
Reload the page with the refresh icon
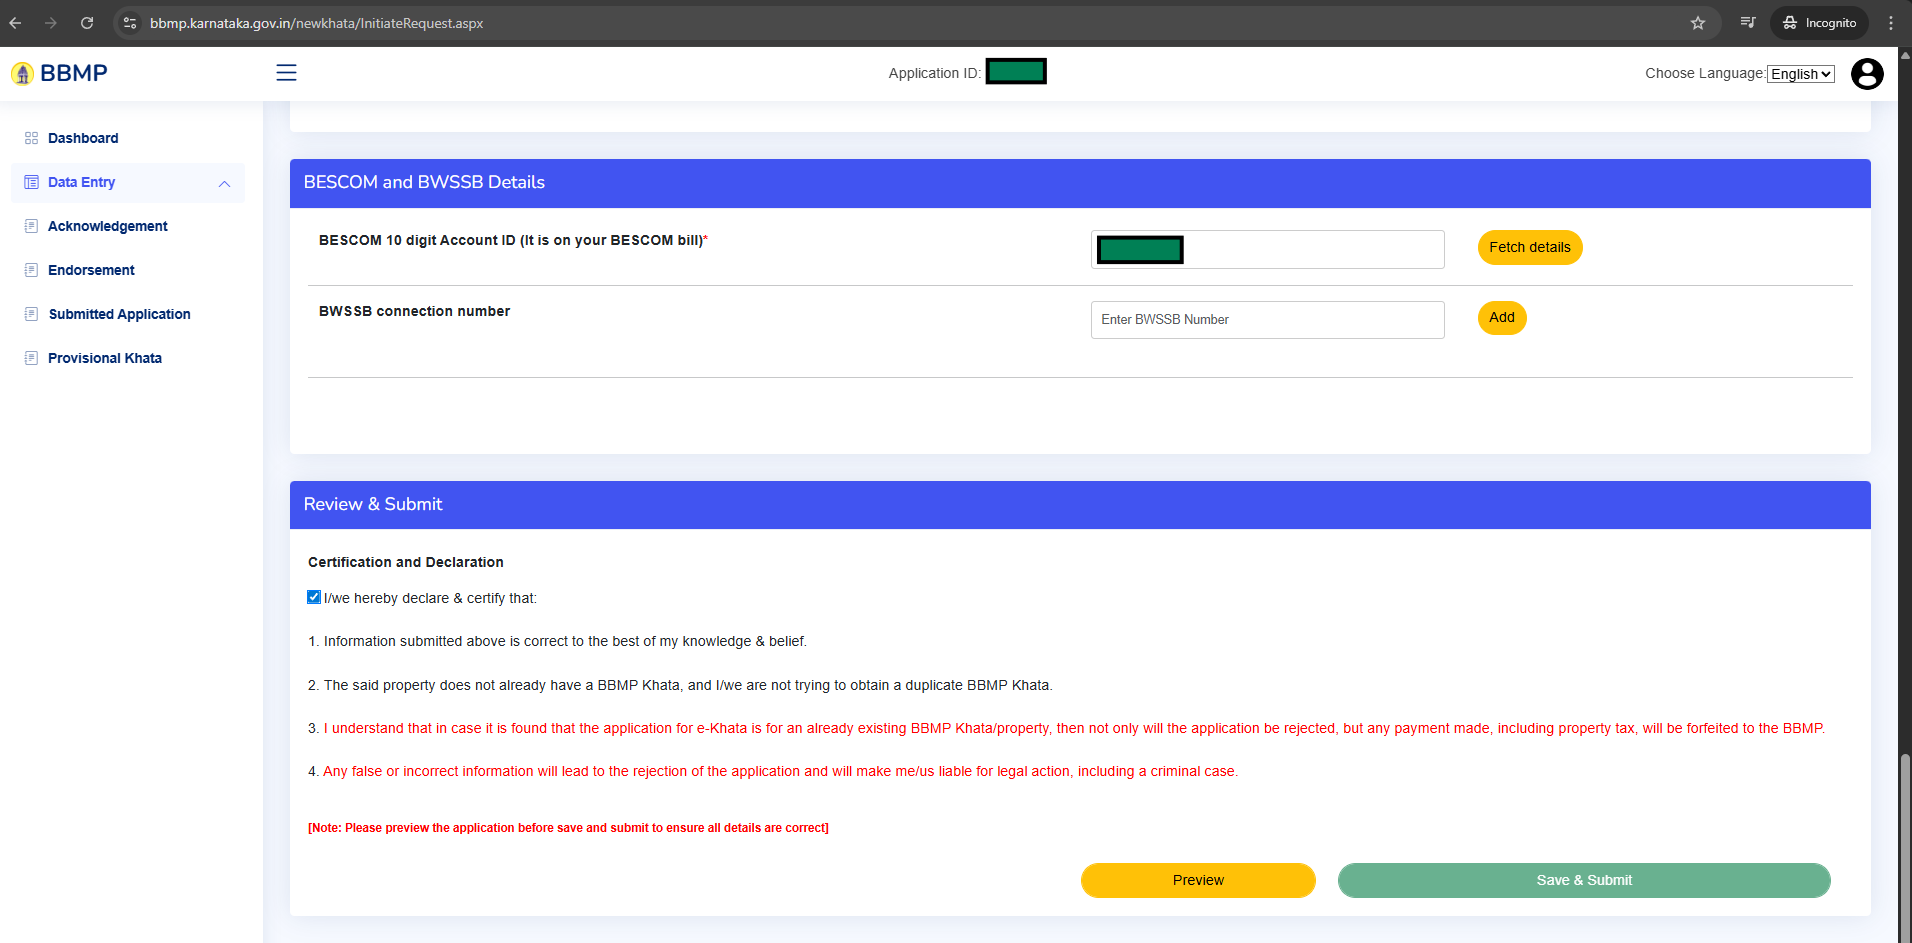point(87,23)
